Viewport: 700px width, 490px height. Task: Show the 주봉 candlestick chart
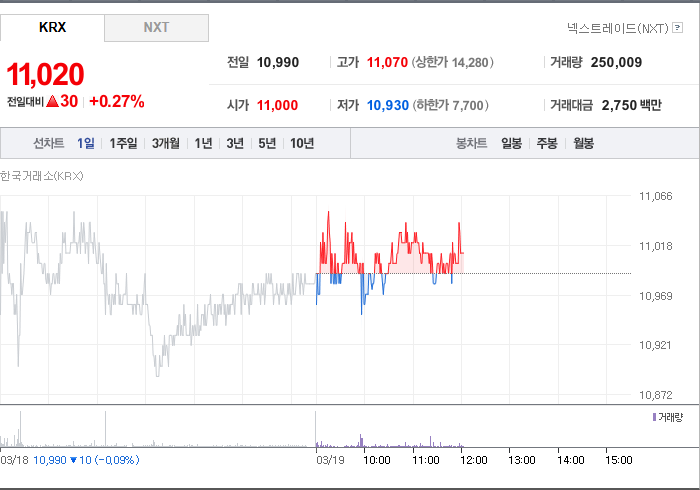point(547,143)
